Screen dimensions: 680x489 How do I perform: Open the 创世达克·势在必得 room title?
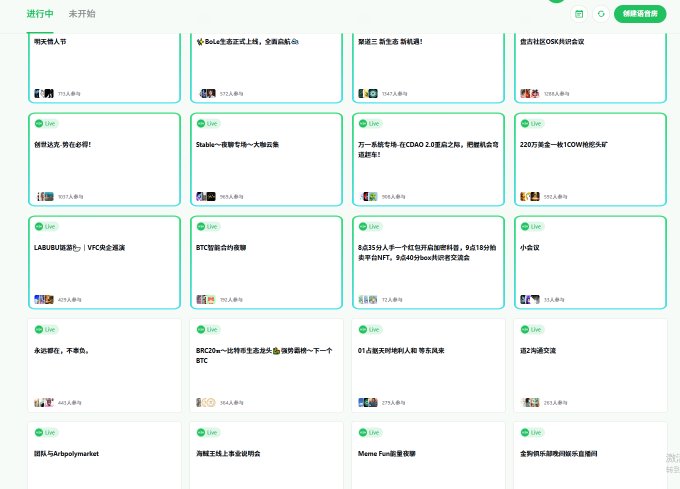coord(62,145)
